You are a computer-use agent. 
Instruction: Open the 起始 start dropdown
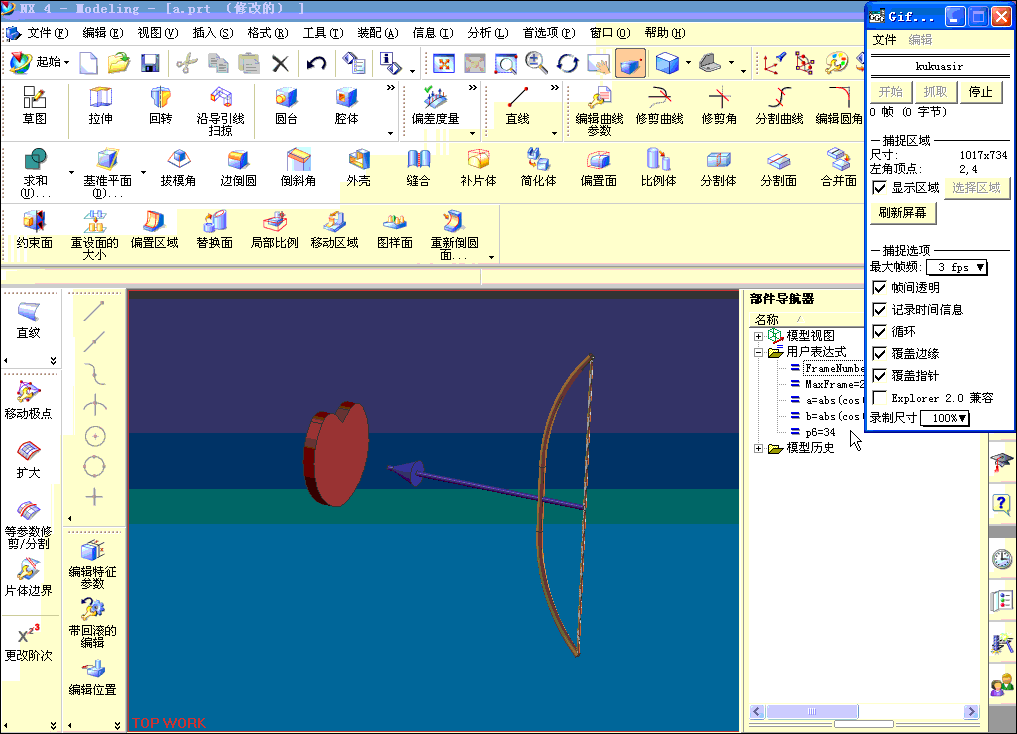[x=40, y=63]
